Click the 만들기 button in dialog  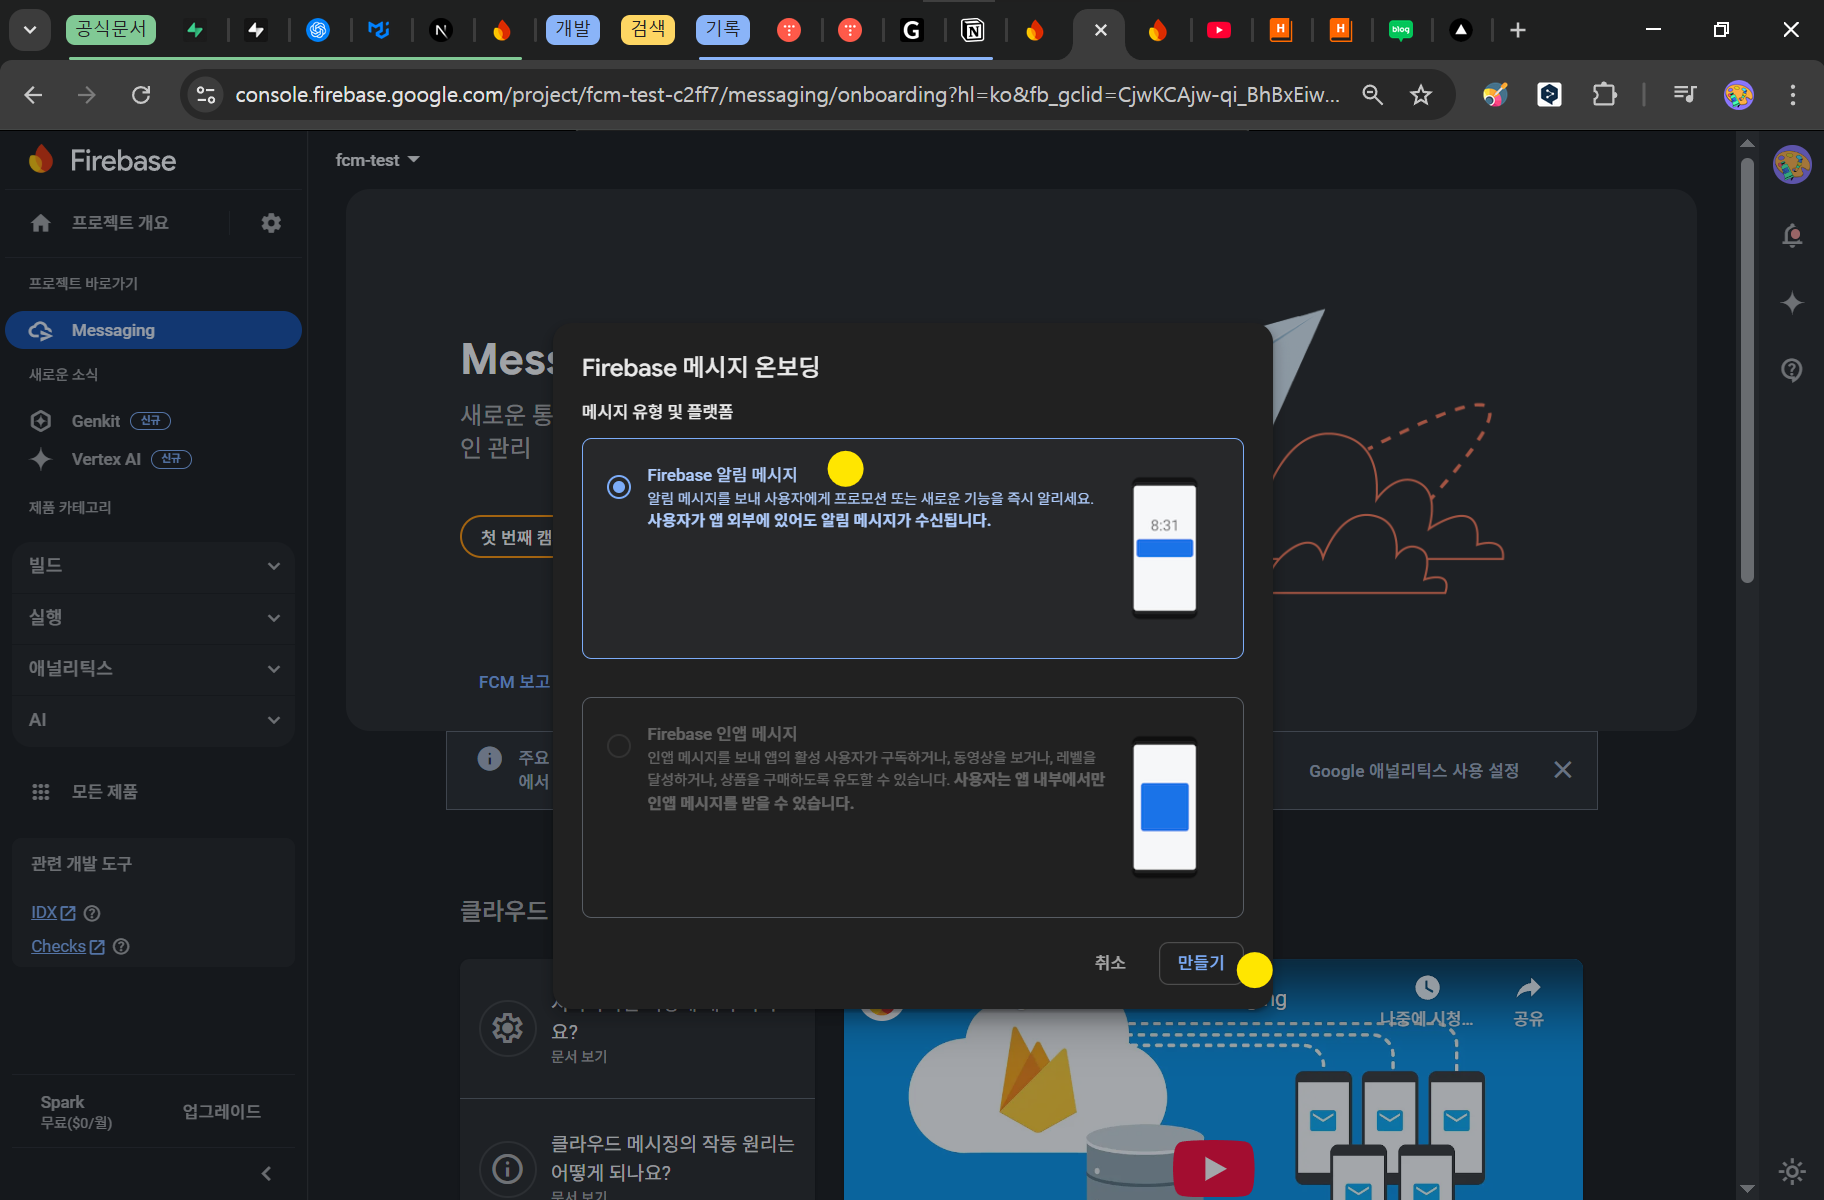[1201, 963]
